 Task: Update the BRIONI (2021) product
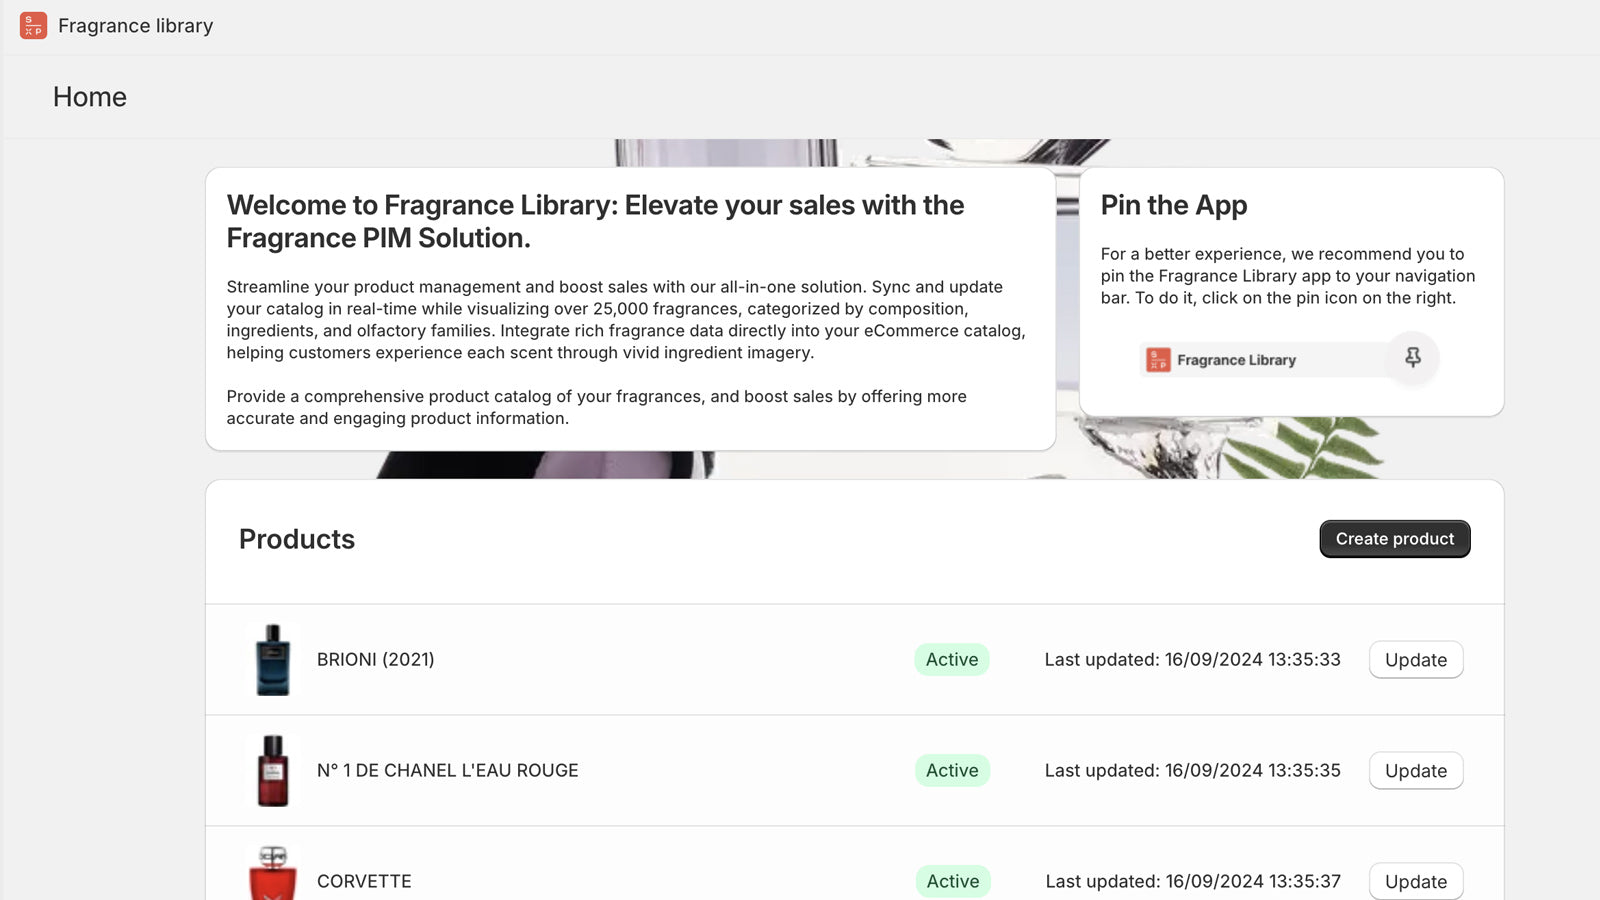tap(1416, 660)
